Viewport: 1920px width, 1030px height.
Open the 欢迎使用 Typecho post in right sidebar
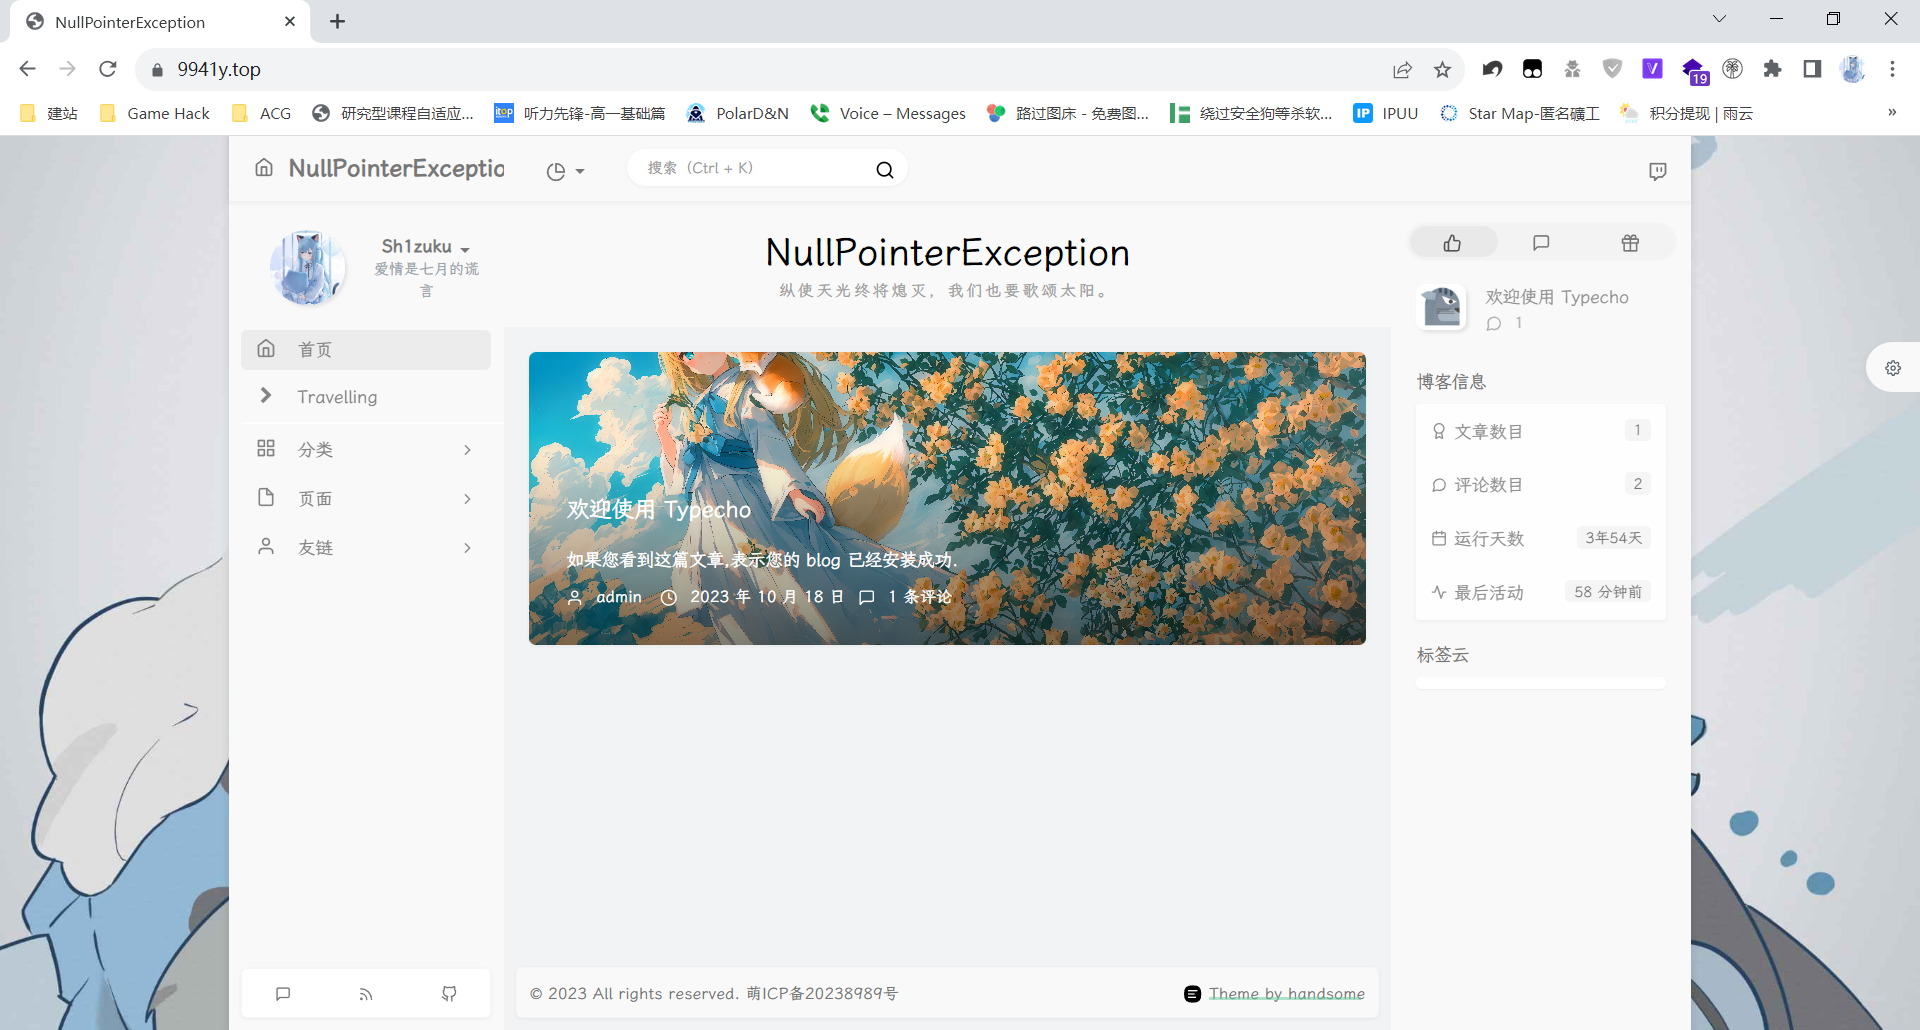(x=1557, y=297)
